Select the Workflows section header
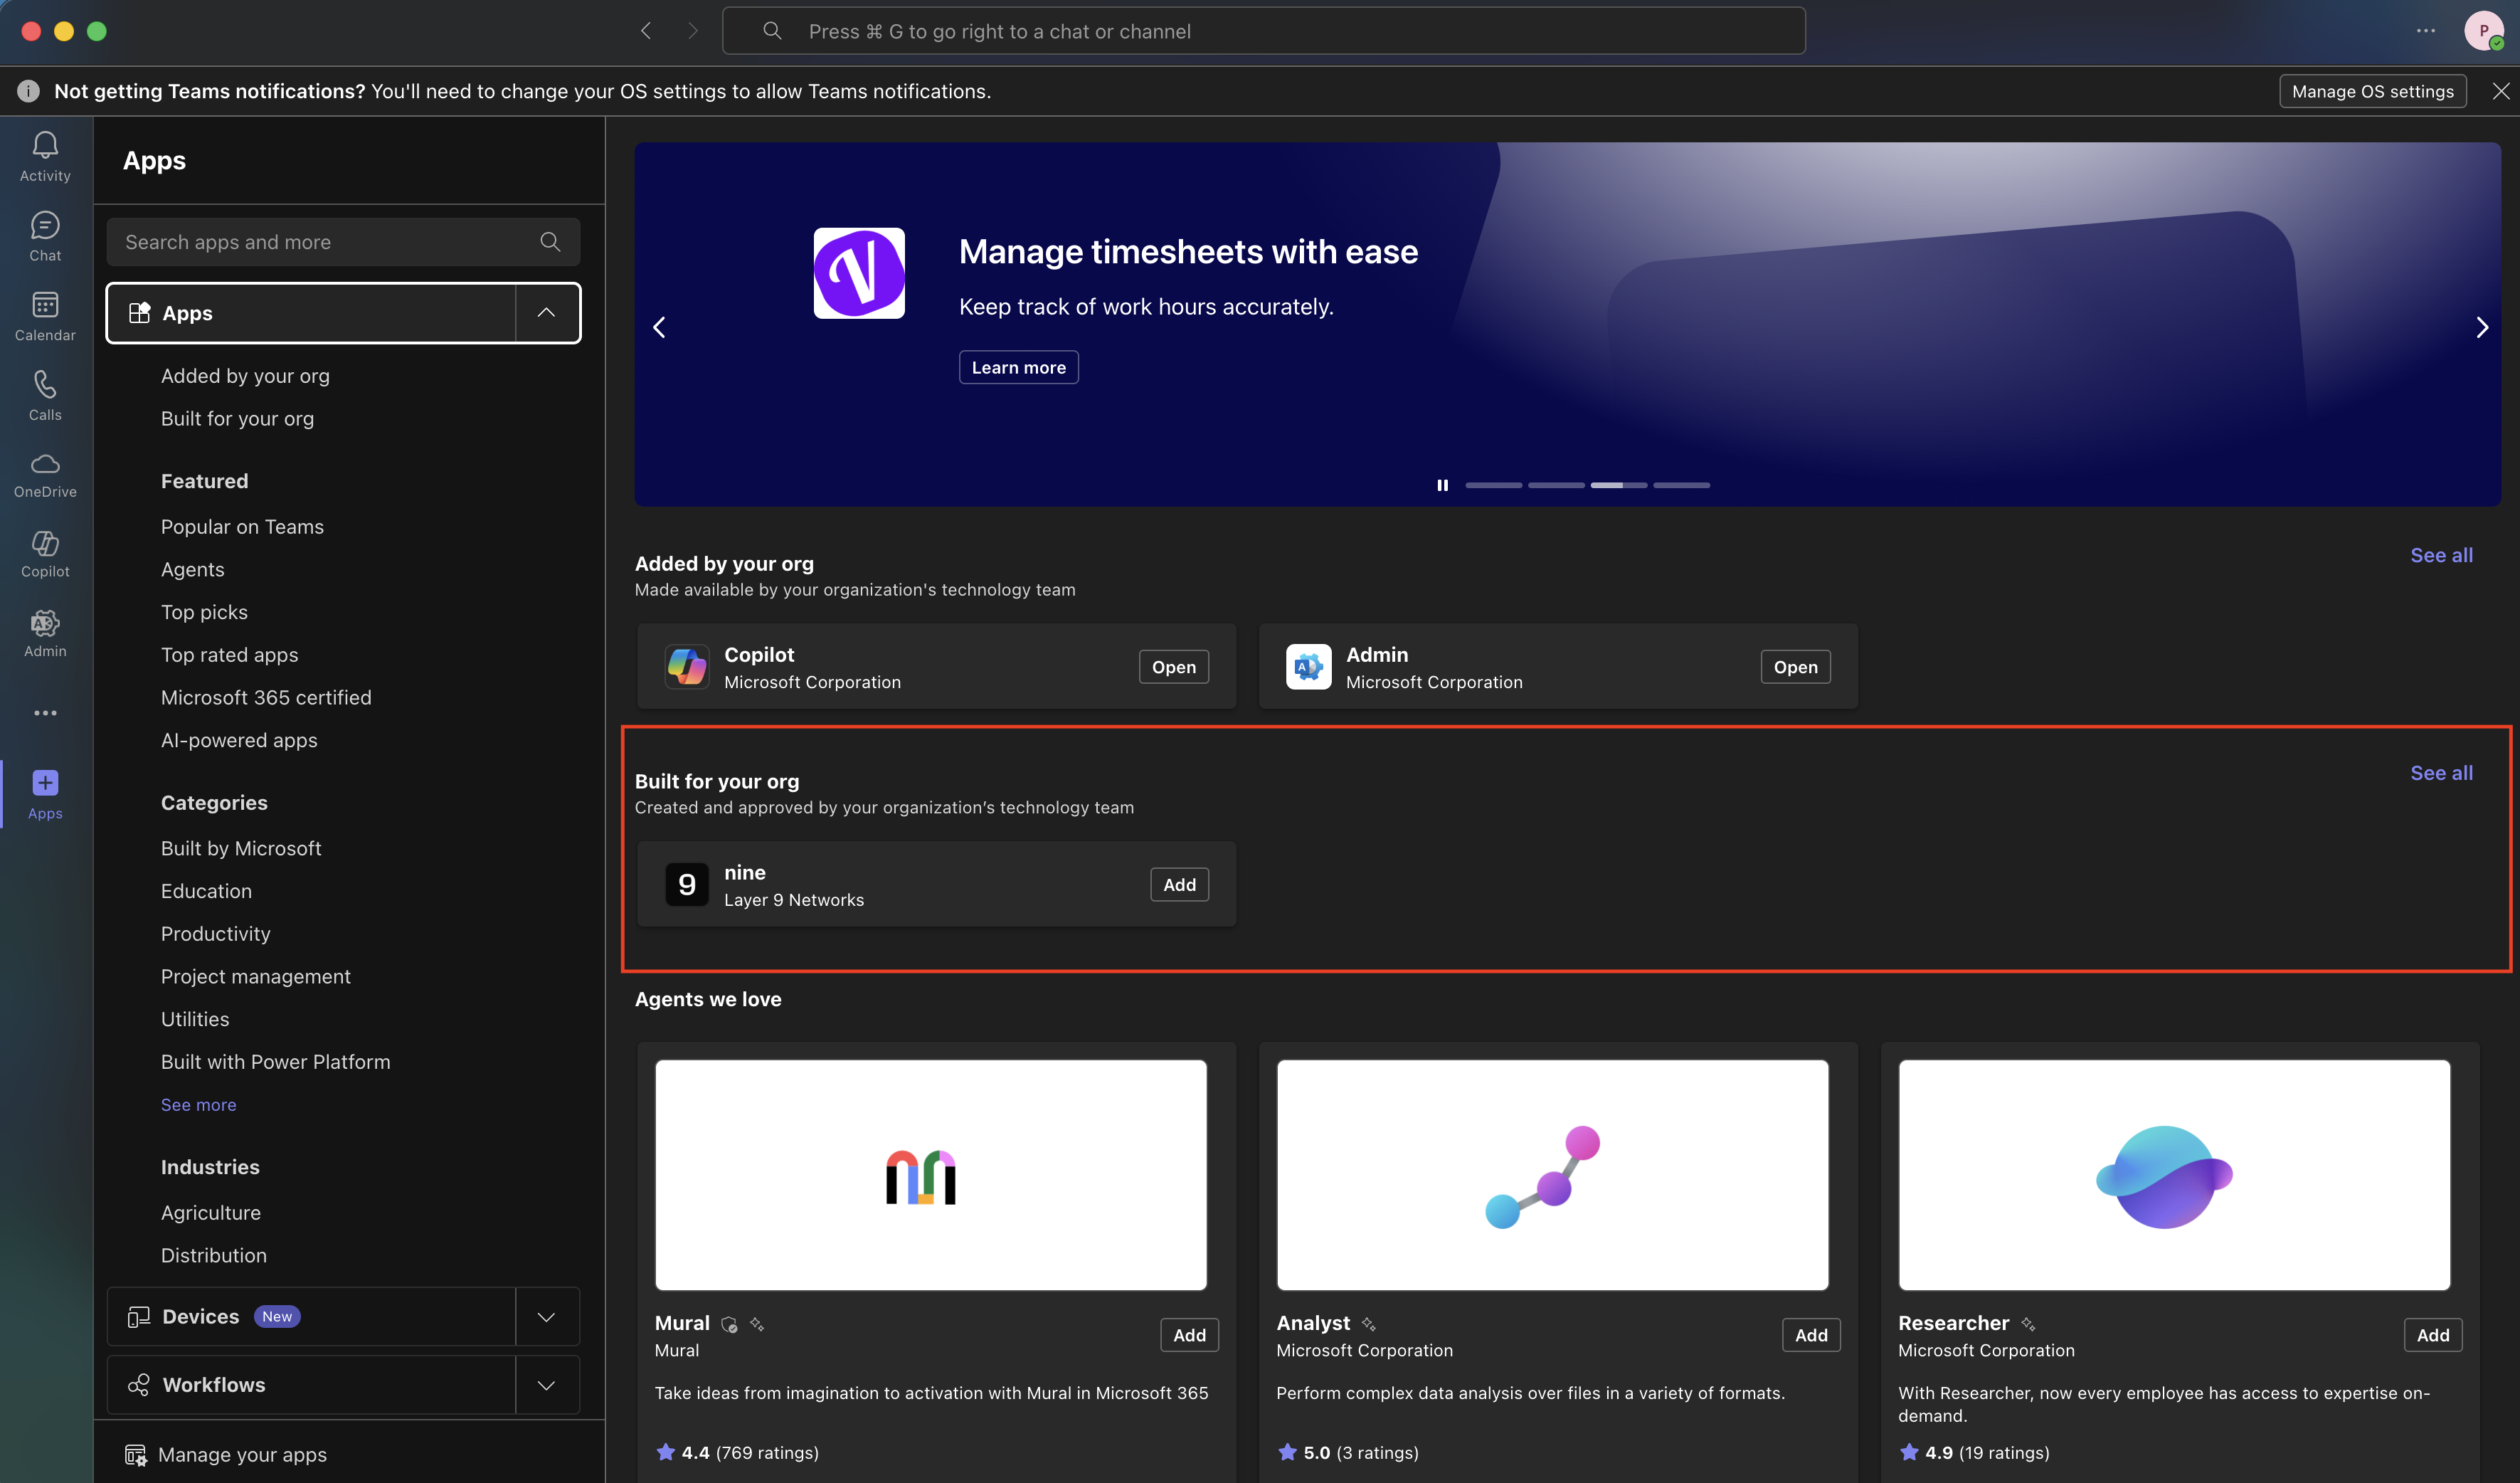 [x=311, y=1385]
